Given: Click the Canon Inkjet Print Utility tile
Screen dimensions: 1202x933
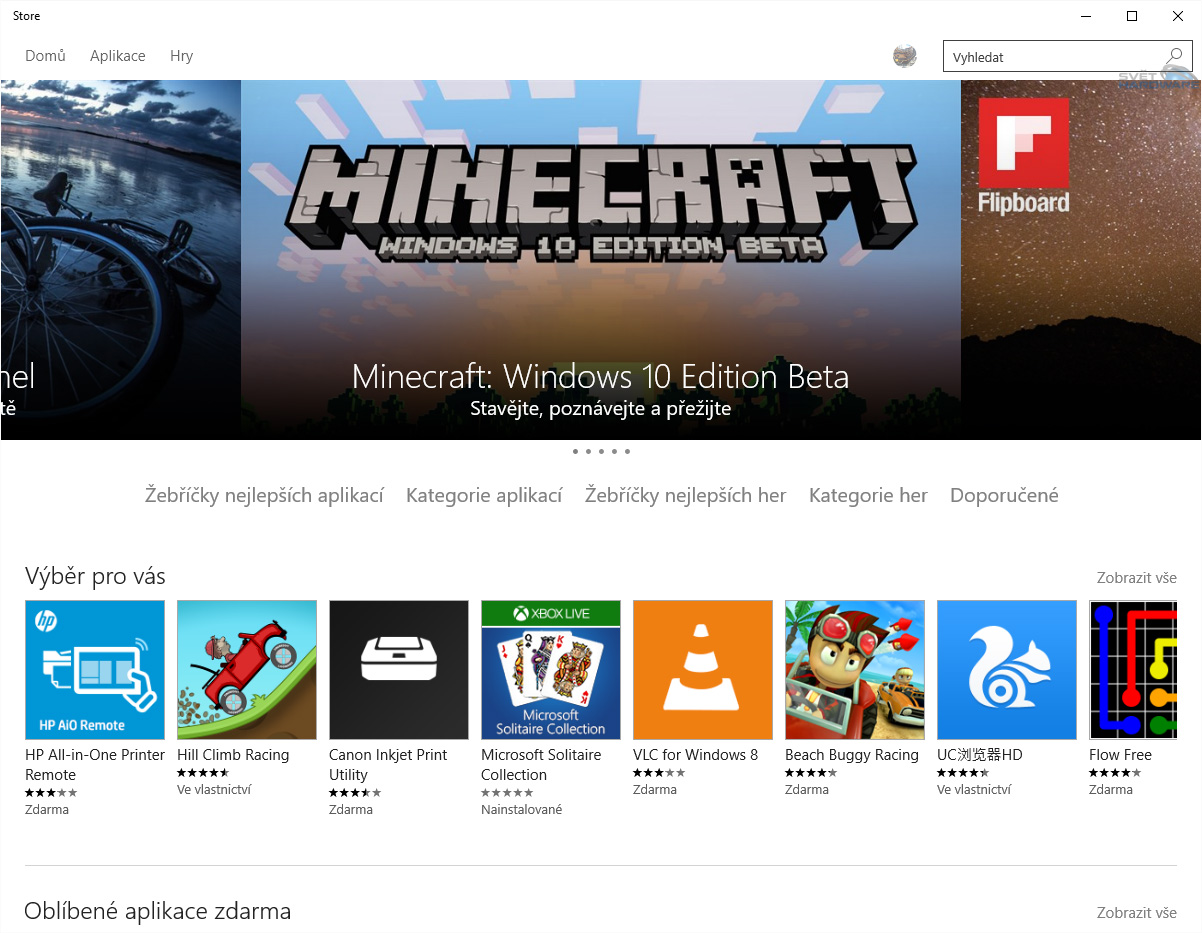Looking at the screenshot, I should pyautogui.click(x=398, y=669).
